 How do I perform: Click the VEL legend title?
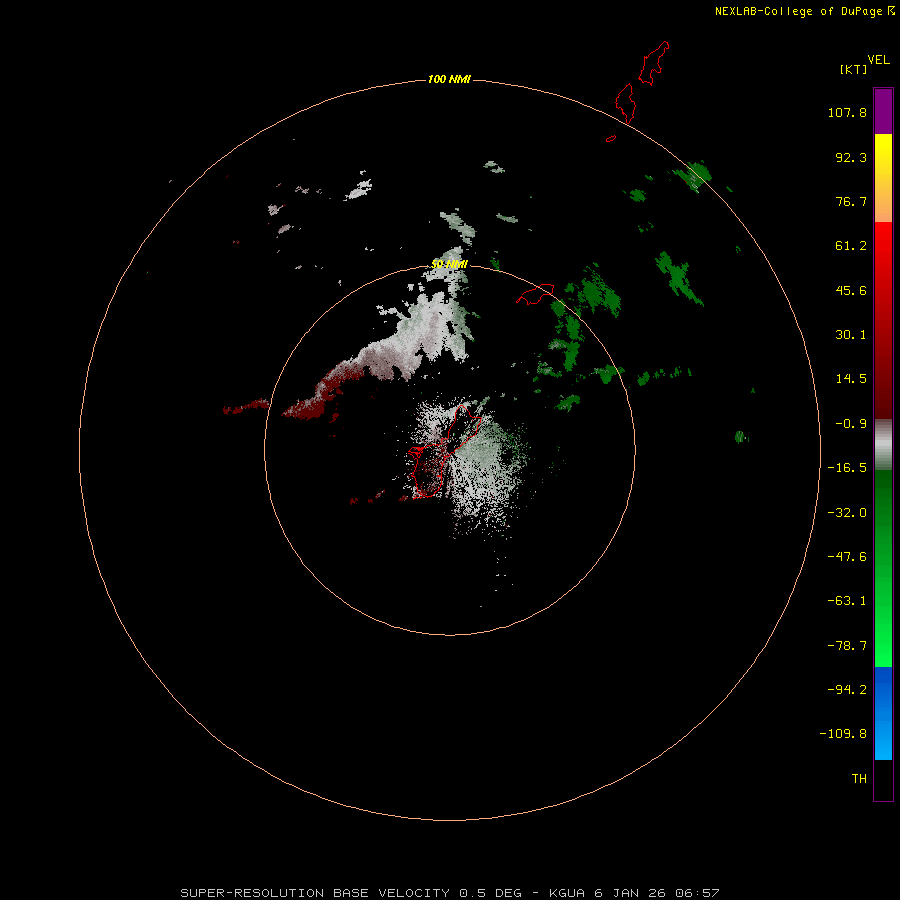click(878, 60)
